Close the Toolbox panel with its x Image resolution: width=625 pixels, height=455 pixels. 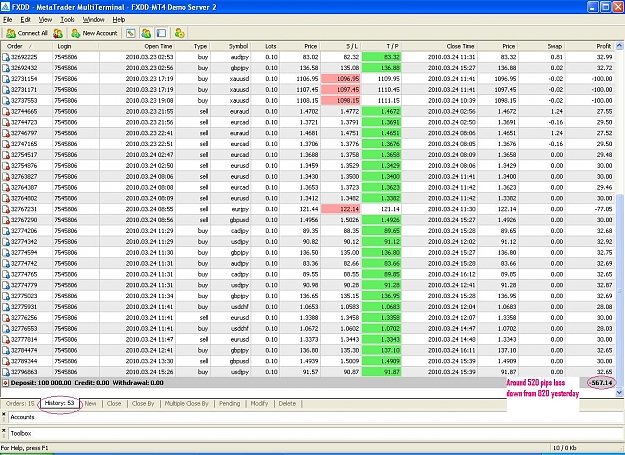[4, 431]
